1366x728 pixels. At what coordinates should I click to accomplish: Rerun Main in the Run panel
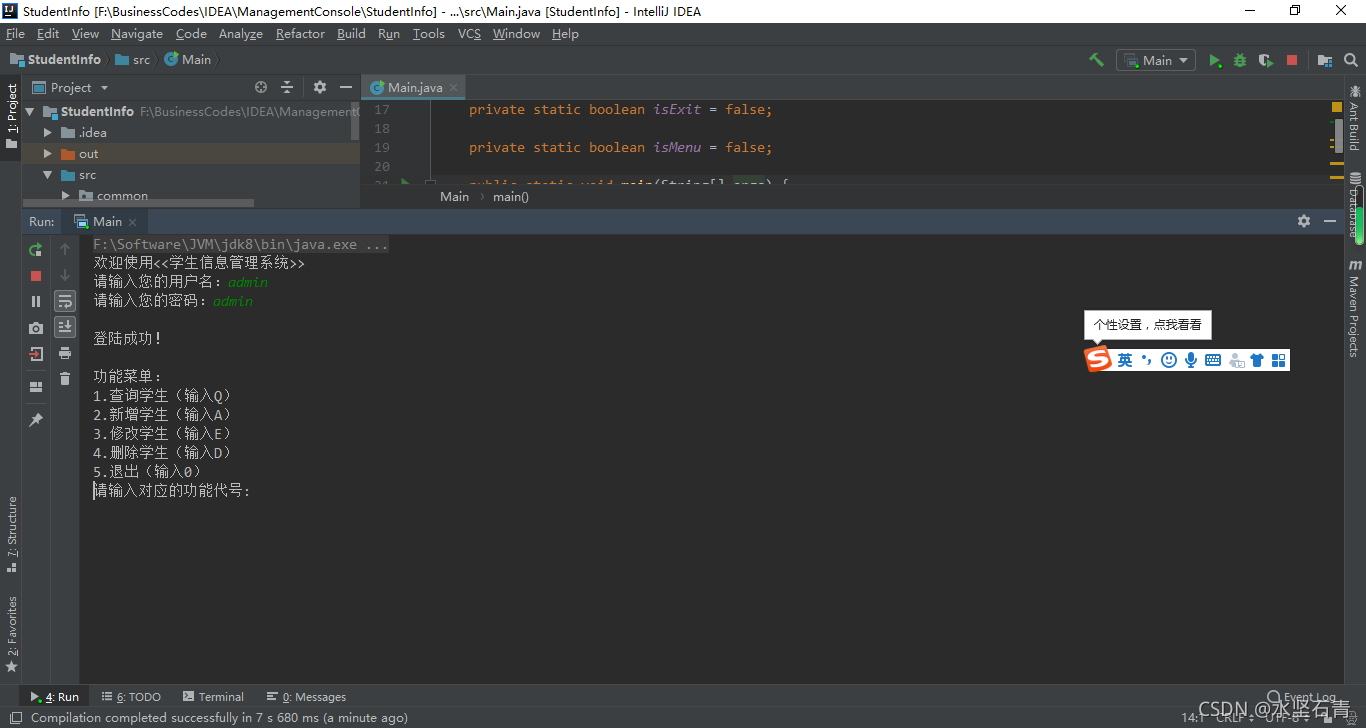pyautogui.click(x=36, y=249)
